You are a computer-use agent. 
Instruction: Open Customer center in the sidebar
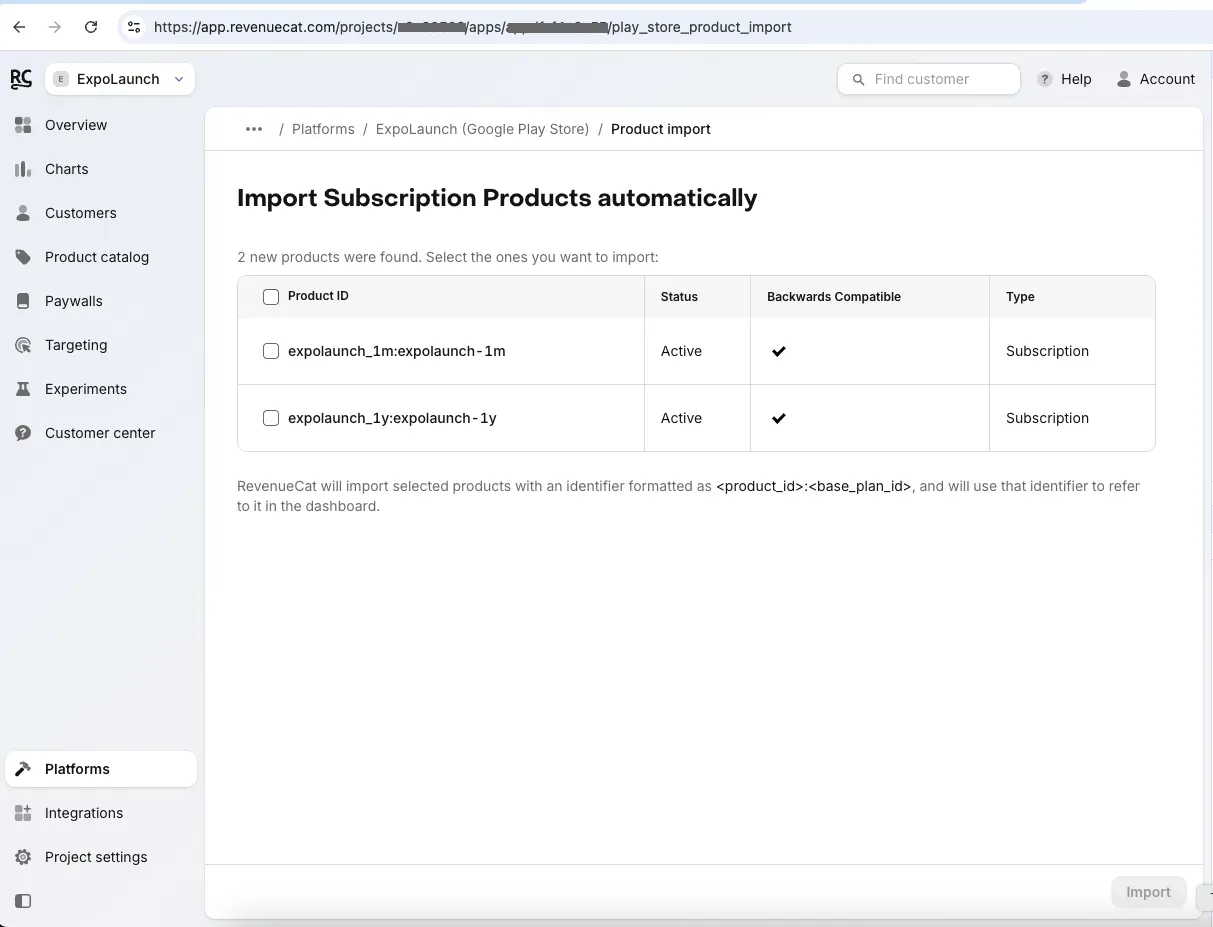pos(101,433)
